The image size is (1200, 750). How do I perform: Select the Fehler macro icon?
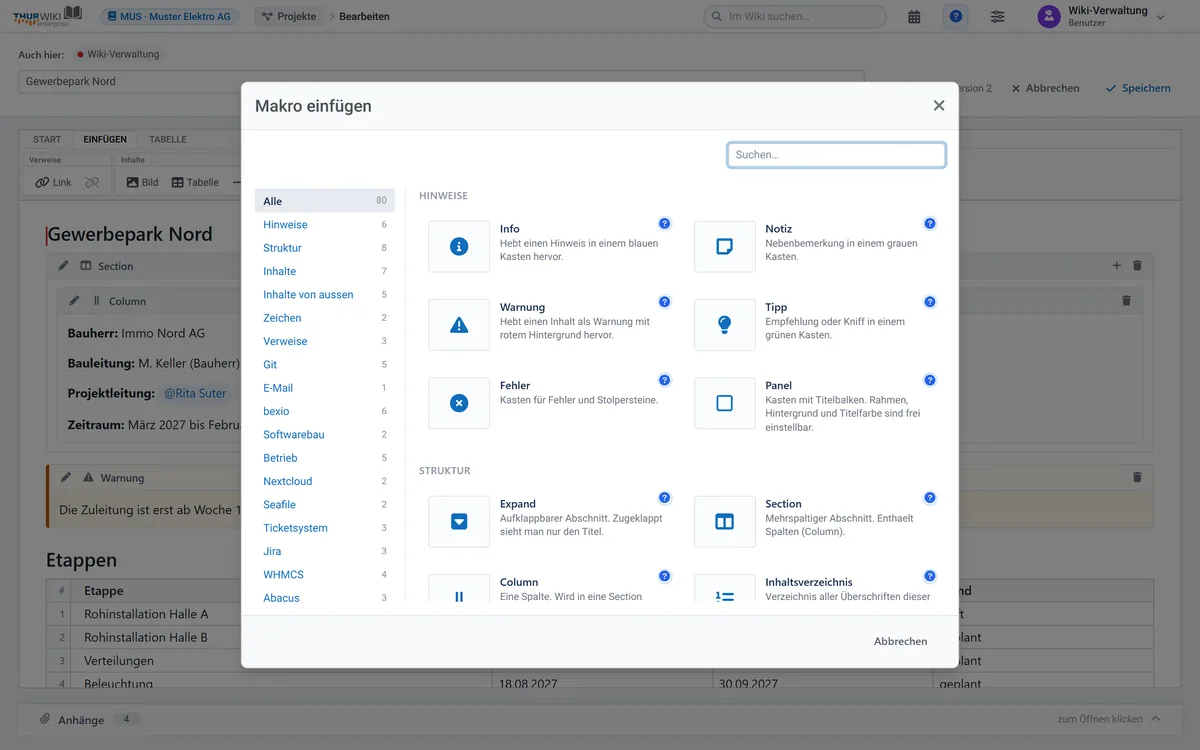pos(459,403)
